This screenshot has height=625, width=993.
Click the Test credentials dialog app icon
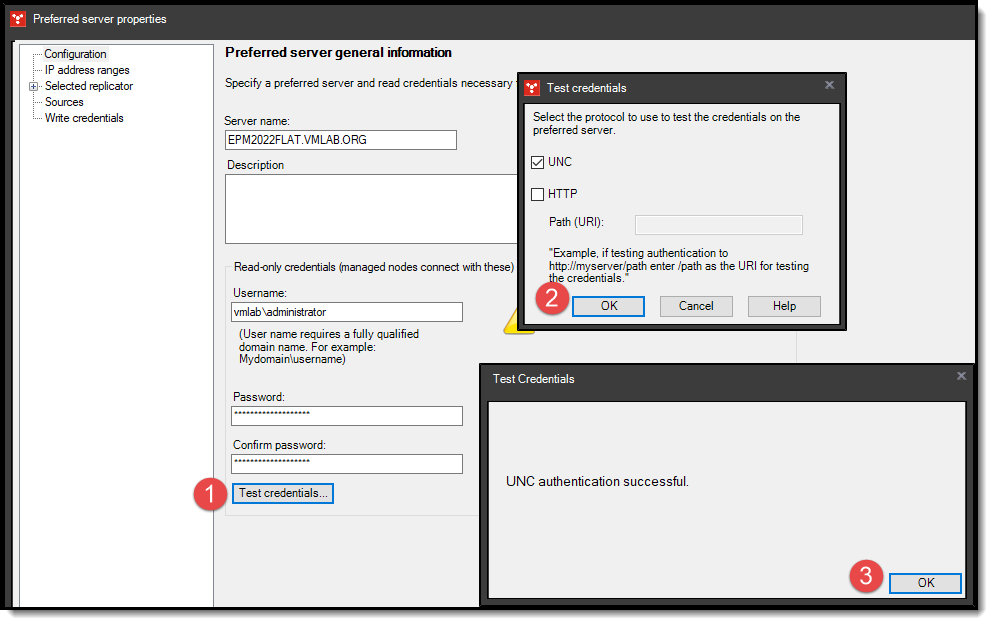pyautogui.click(x=531, y=88)
